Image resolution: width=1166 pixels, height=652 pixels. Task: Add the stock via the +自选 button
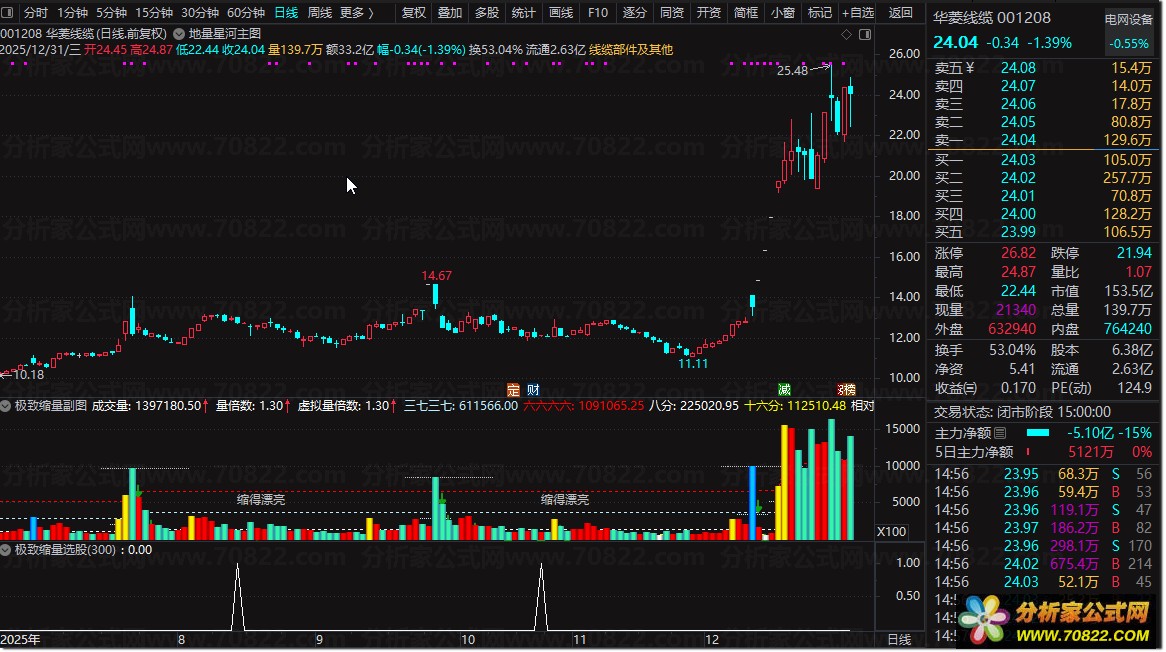point(858,13)
